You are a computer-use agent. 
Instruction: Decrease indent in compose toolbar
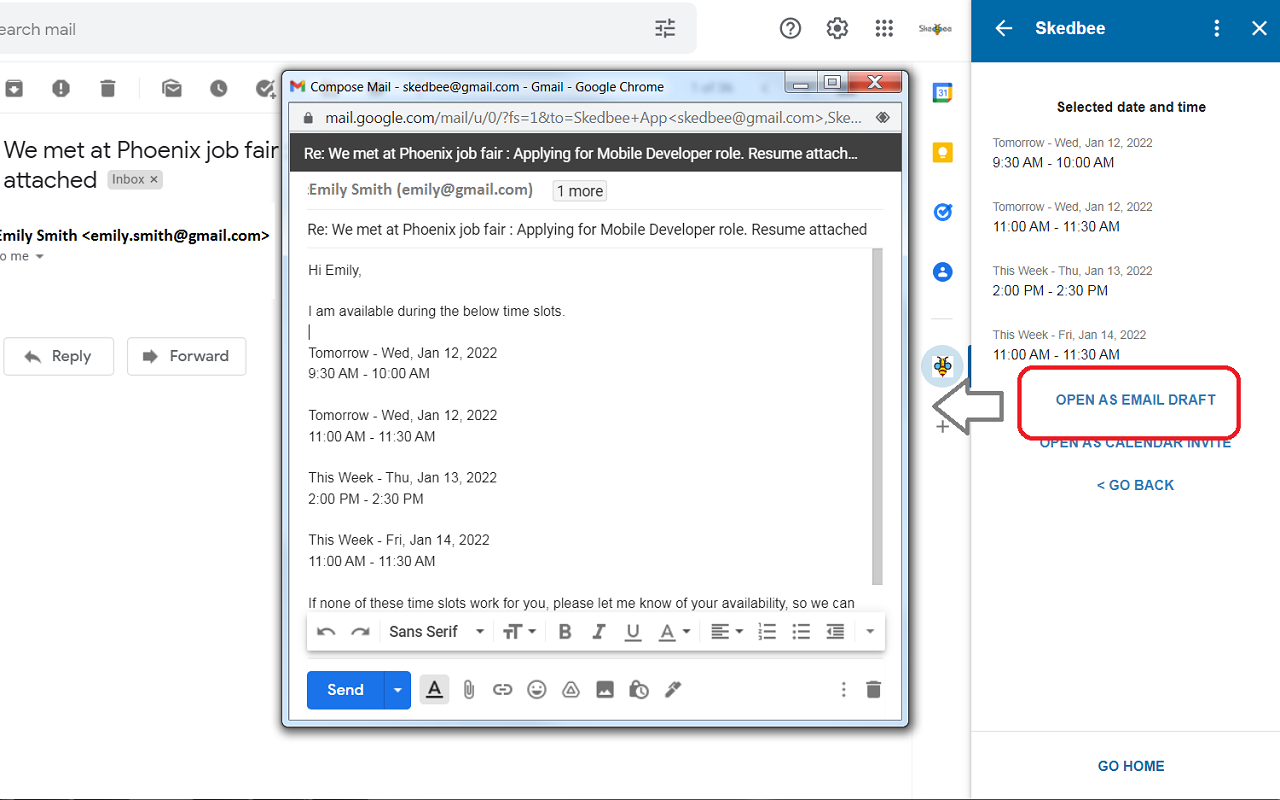[835, 632]
